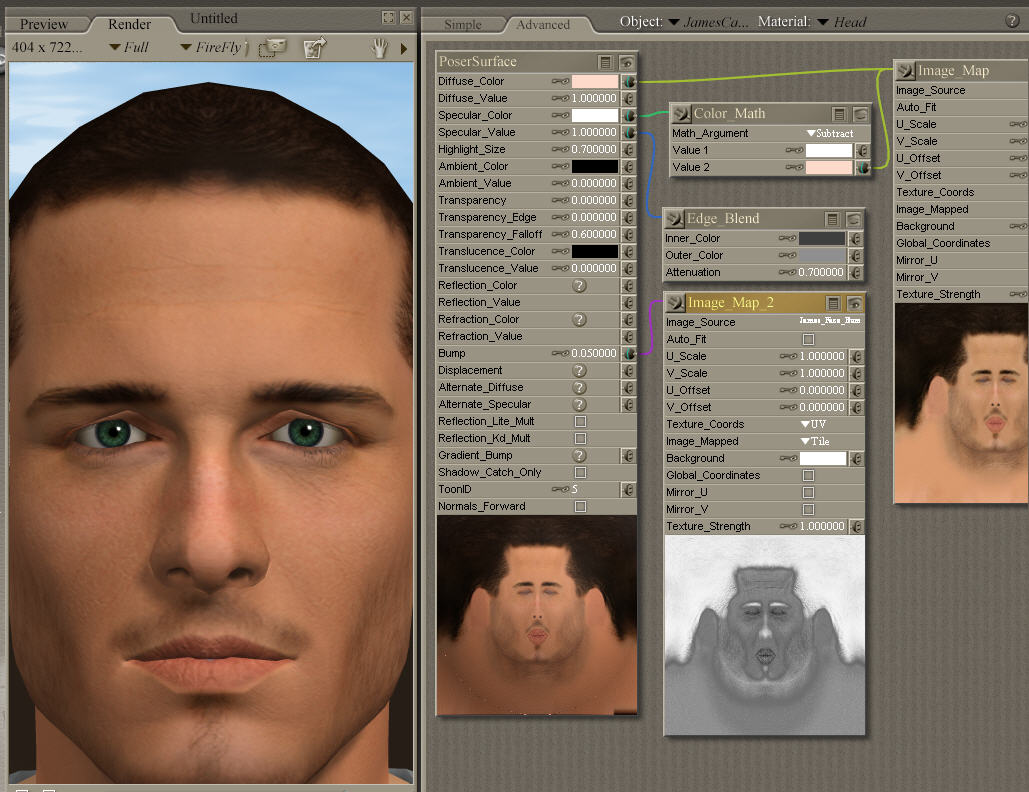The height and width of the screenshot is (792, 1029).
Task: Click the James_Face image source name
Action: (830, 322)
